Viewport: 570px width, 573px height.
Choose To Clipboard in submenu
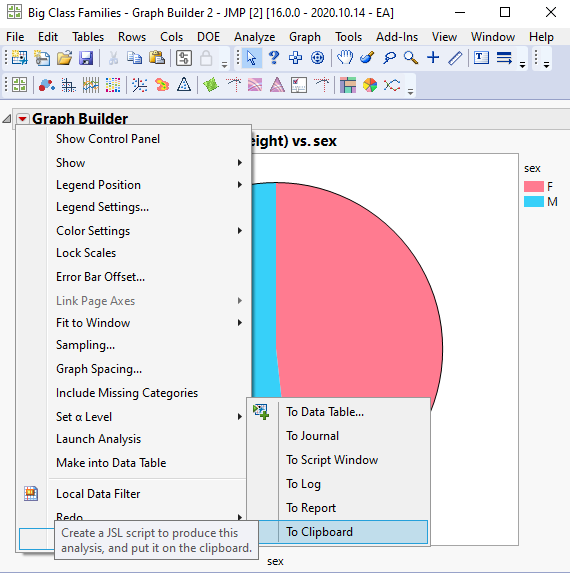coord(338,532)
